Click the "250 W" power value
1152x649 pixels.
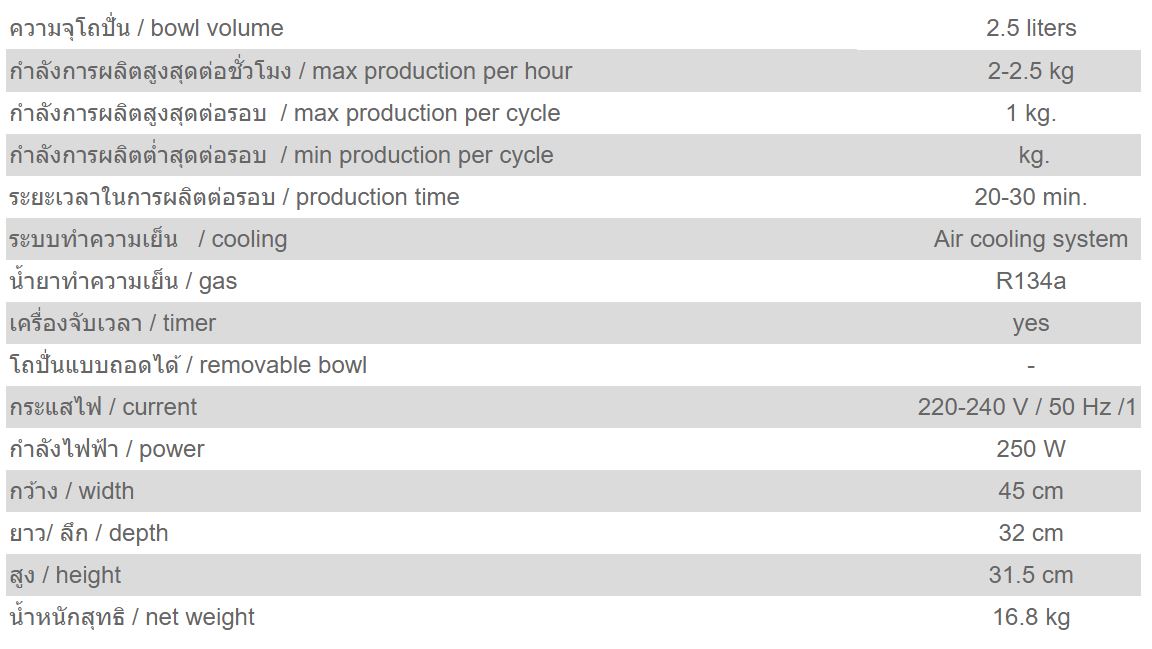click(1031, 449)
